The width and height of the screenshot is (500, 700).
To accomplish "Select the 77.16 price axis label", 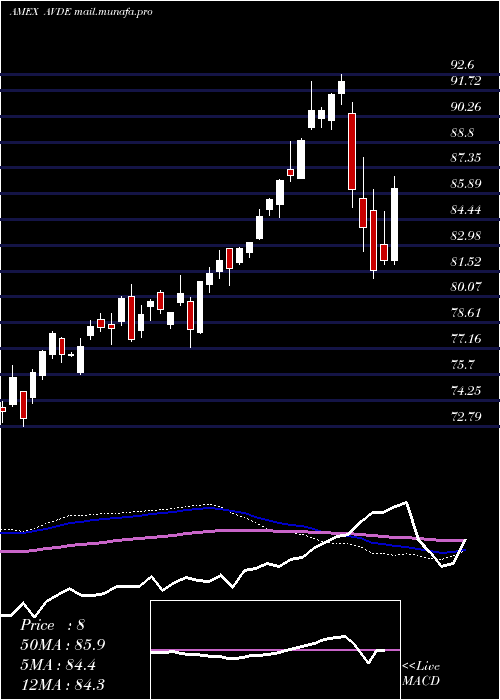I will click(466, 338).
